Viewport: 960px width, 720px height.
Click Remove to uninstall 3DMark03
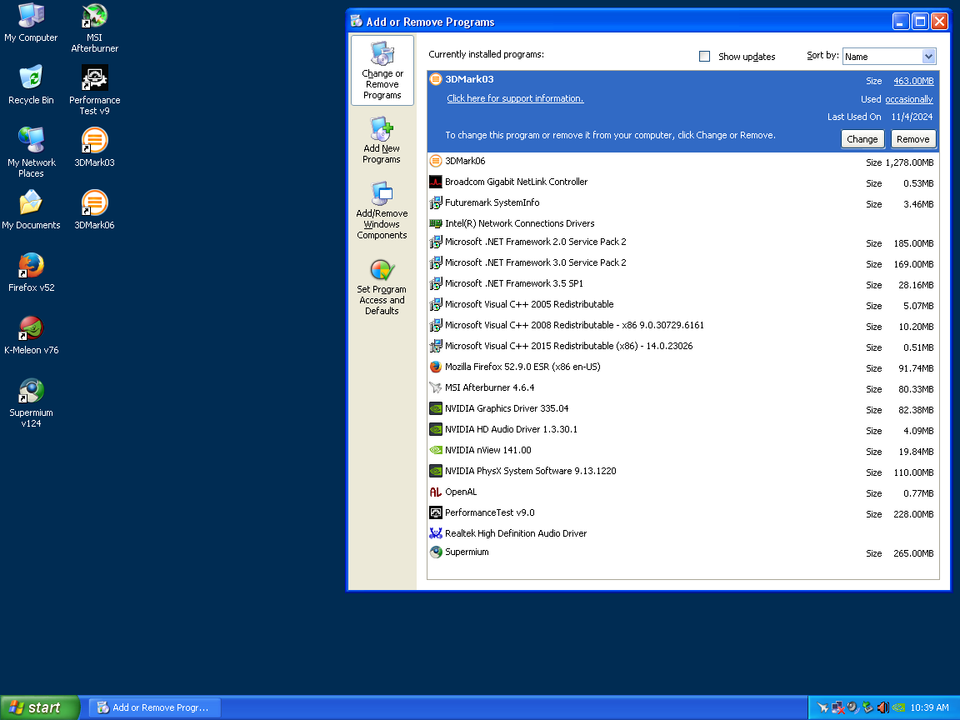tap(912, 139)
